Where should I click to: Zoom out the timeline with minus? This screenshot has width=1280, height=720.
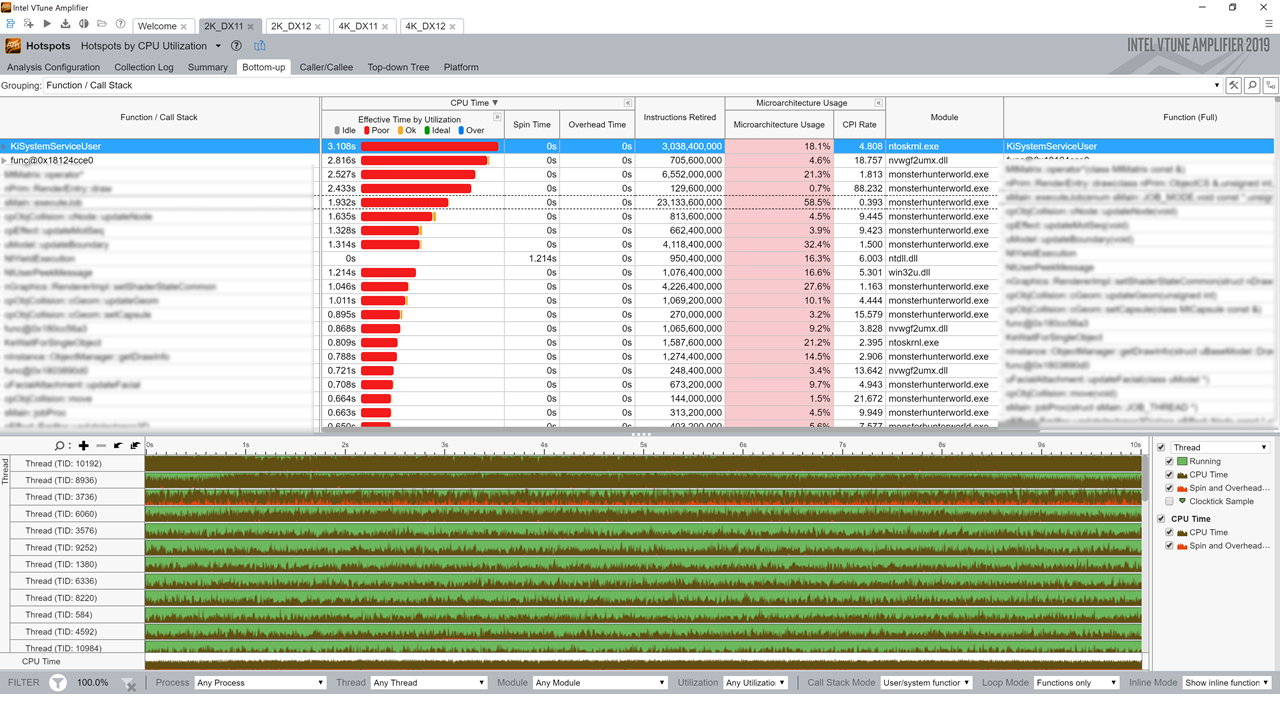[100, 446]
